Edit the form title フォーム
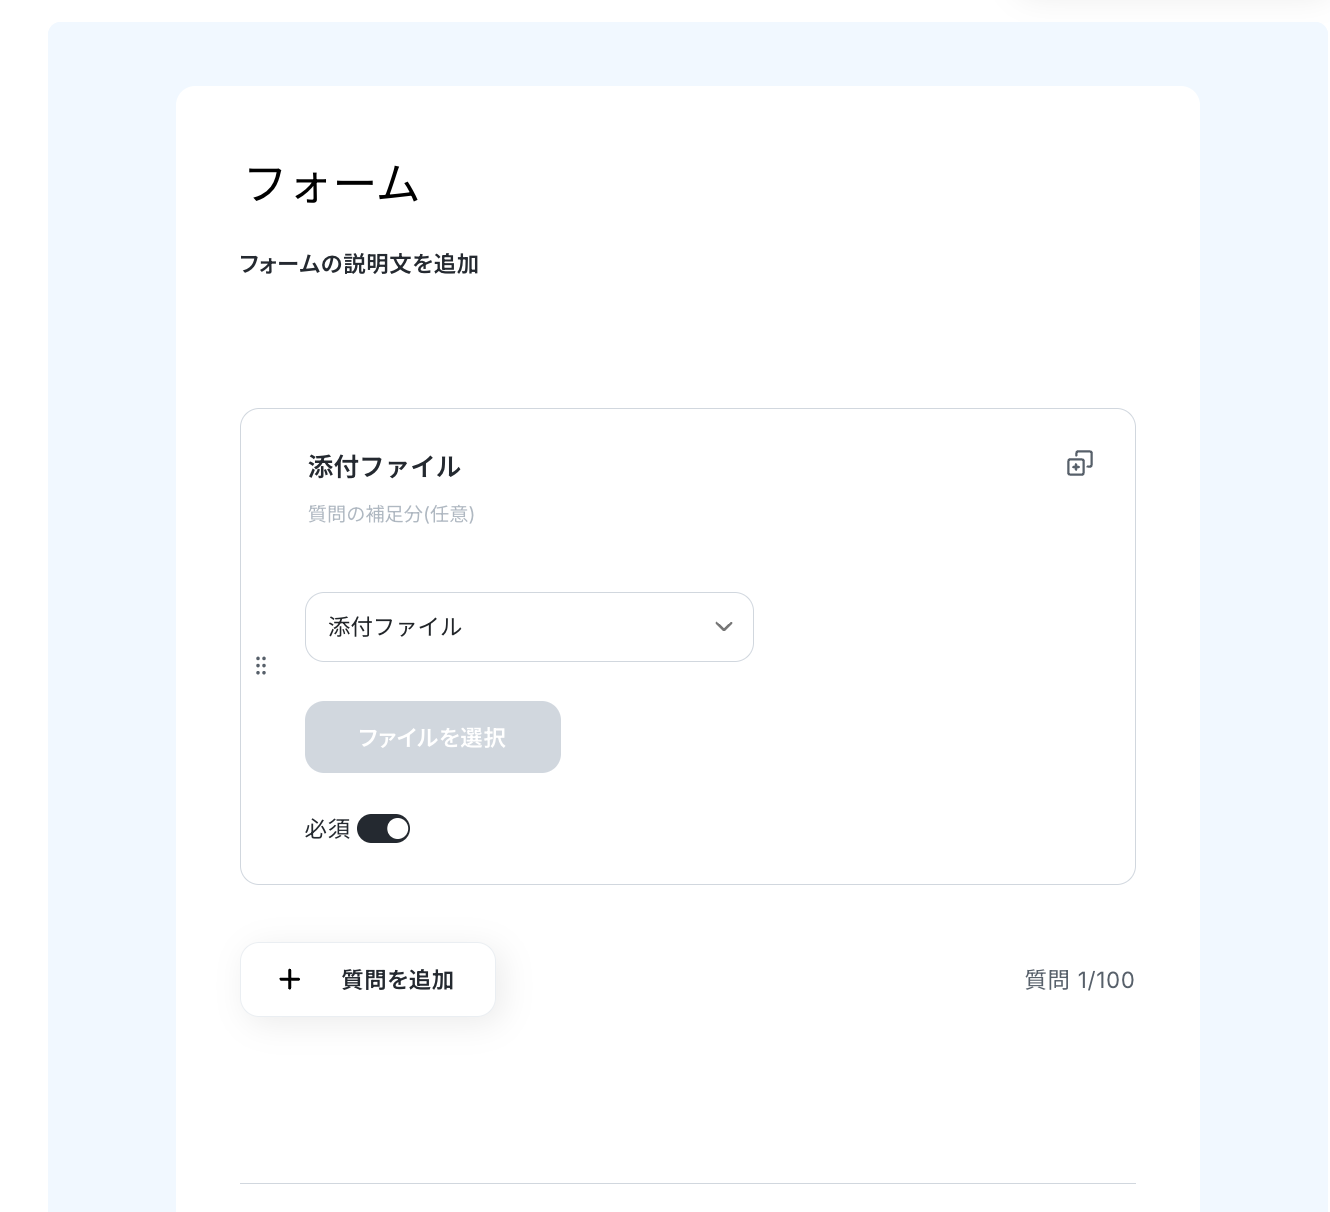1330x1212 pixels. click(x=331, y=185)
